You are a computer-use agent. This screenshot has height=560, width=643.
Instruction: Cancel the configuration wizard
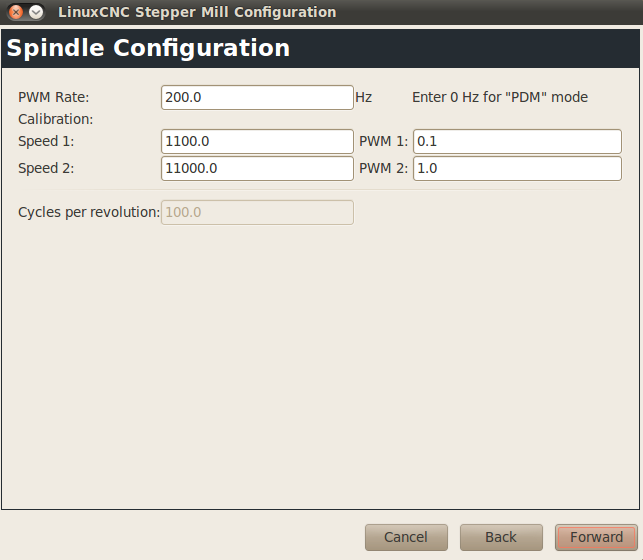[x=406, y=537]
